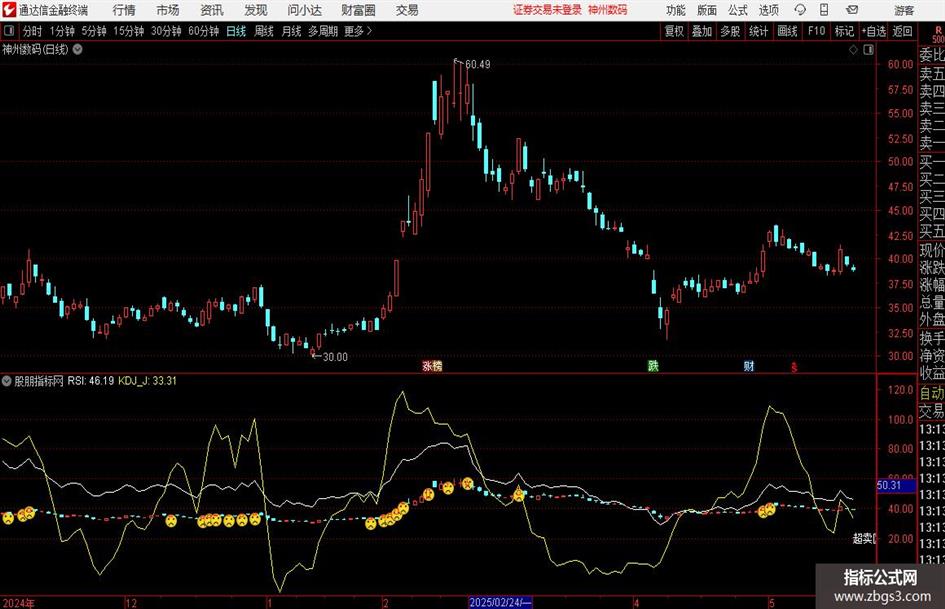Click the green 跌 marker on the chart
Viewport: 945px width, 609px height.
tap(653, 365)
